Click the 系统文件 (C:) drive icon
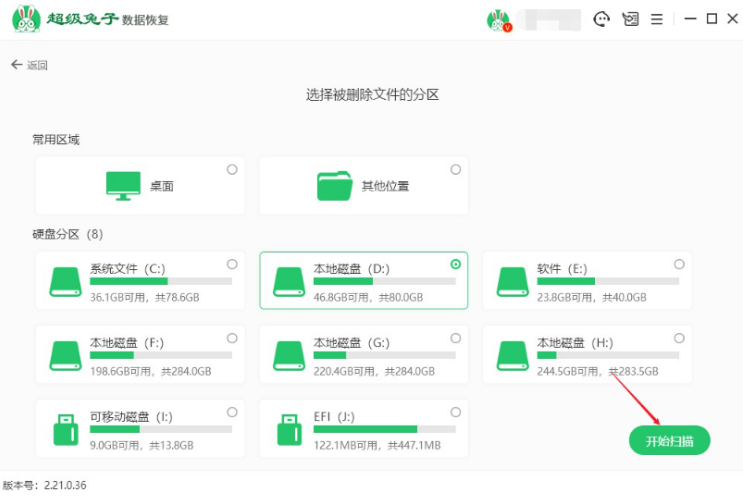The image size is (743, 497). (x=66, y=282)
